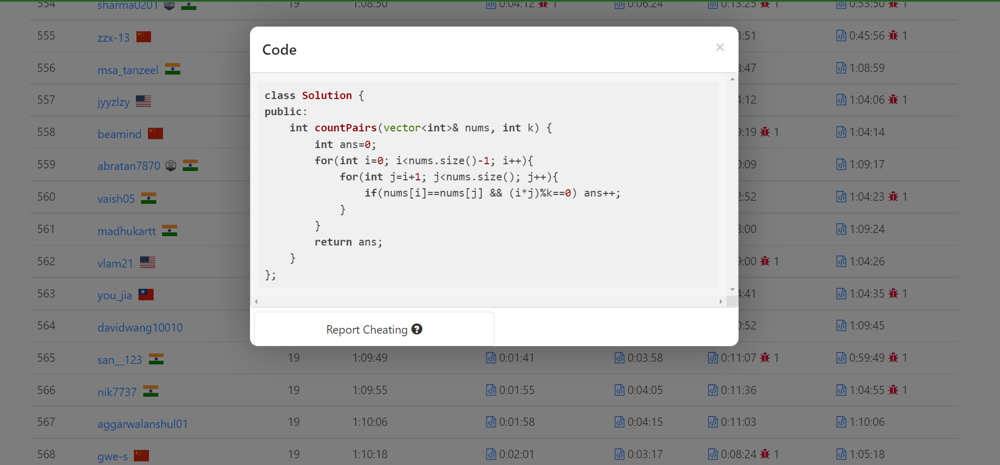View the submission icon beside 0:03:17
1000x465 pixels.
pos(619,454)
